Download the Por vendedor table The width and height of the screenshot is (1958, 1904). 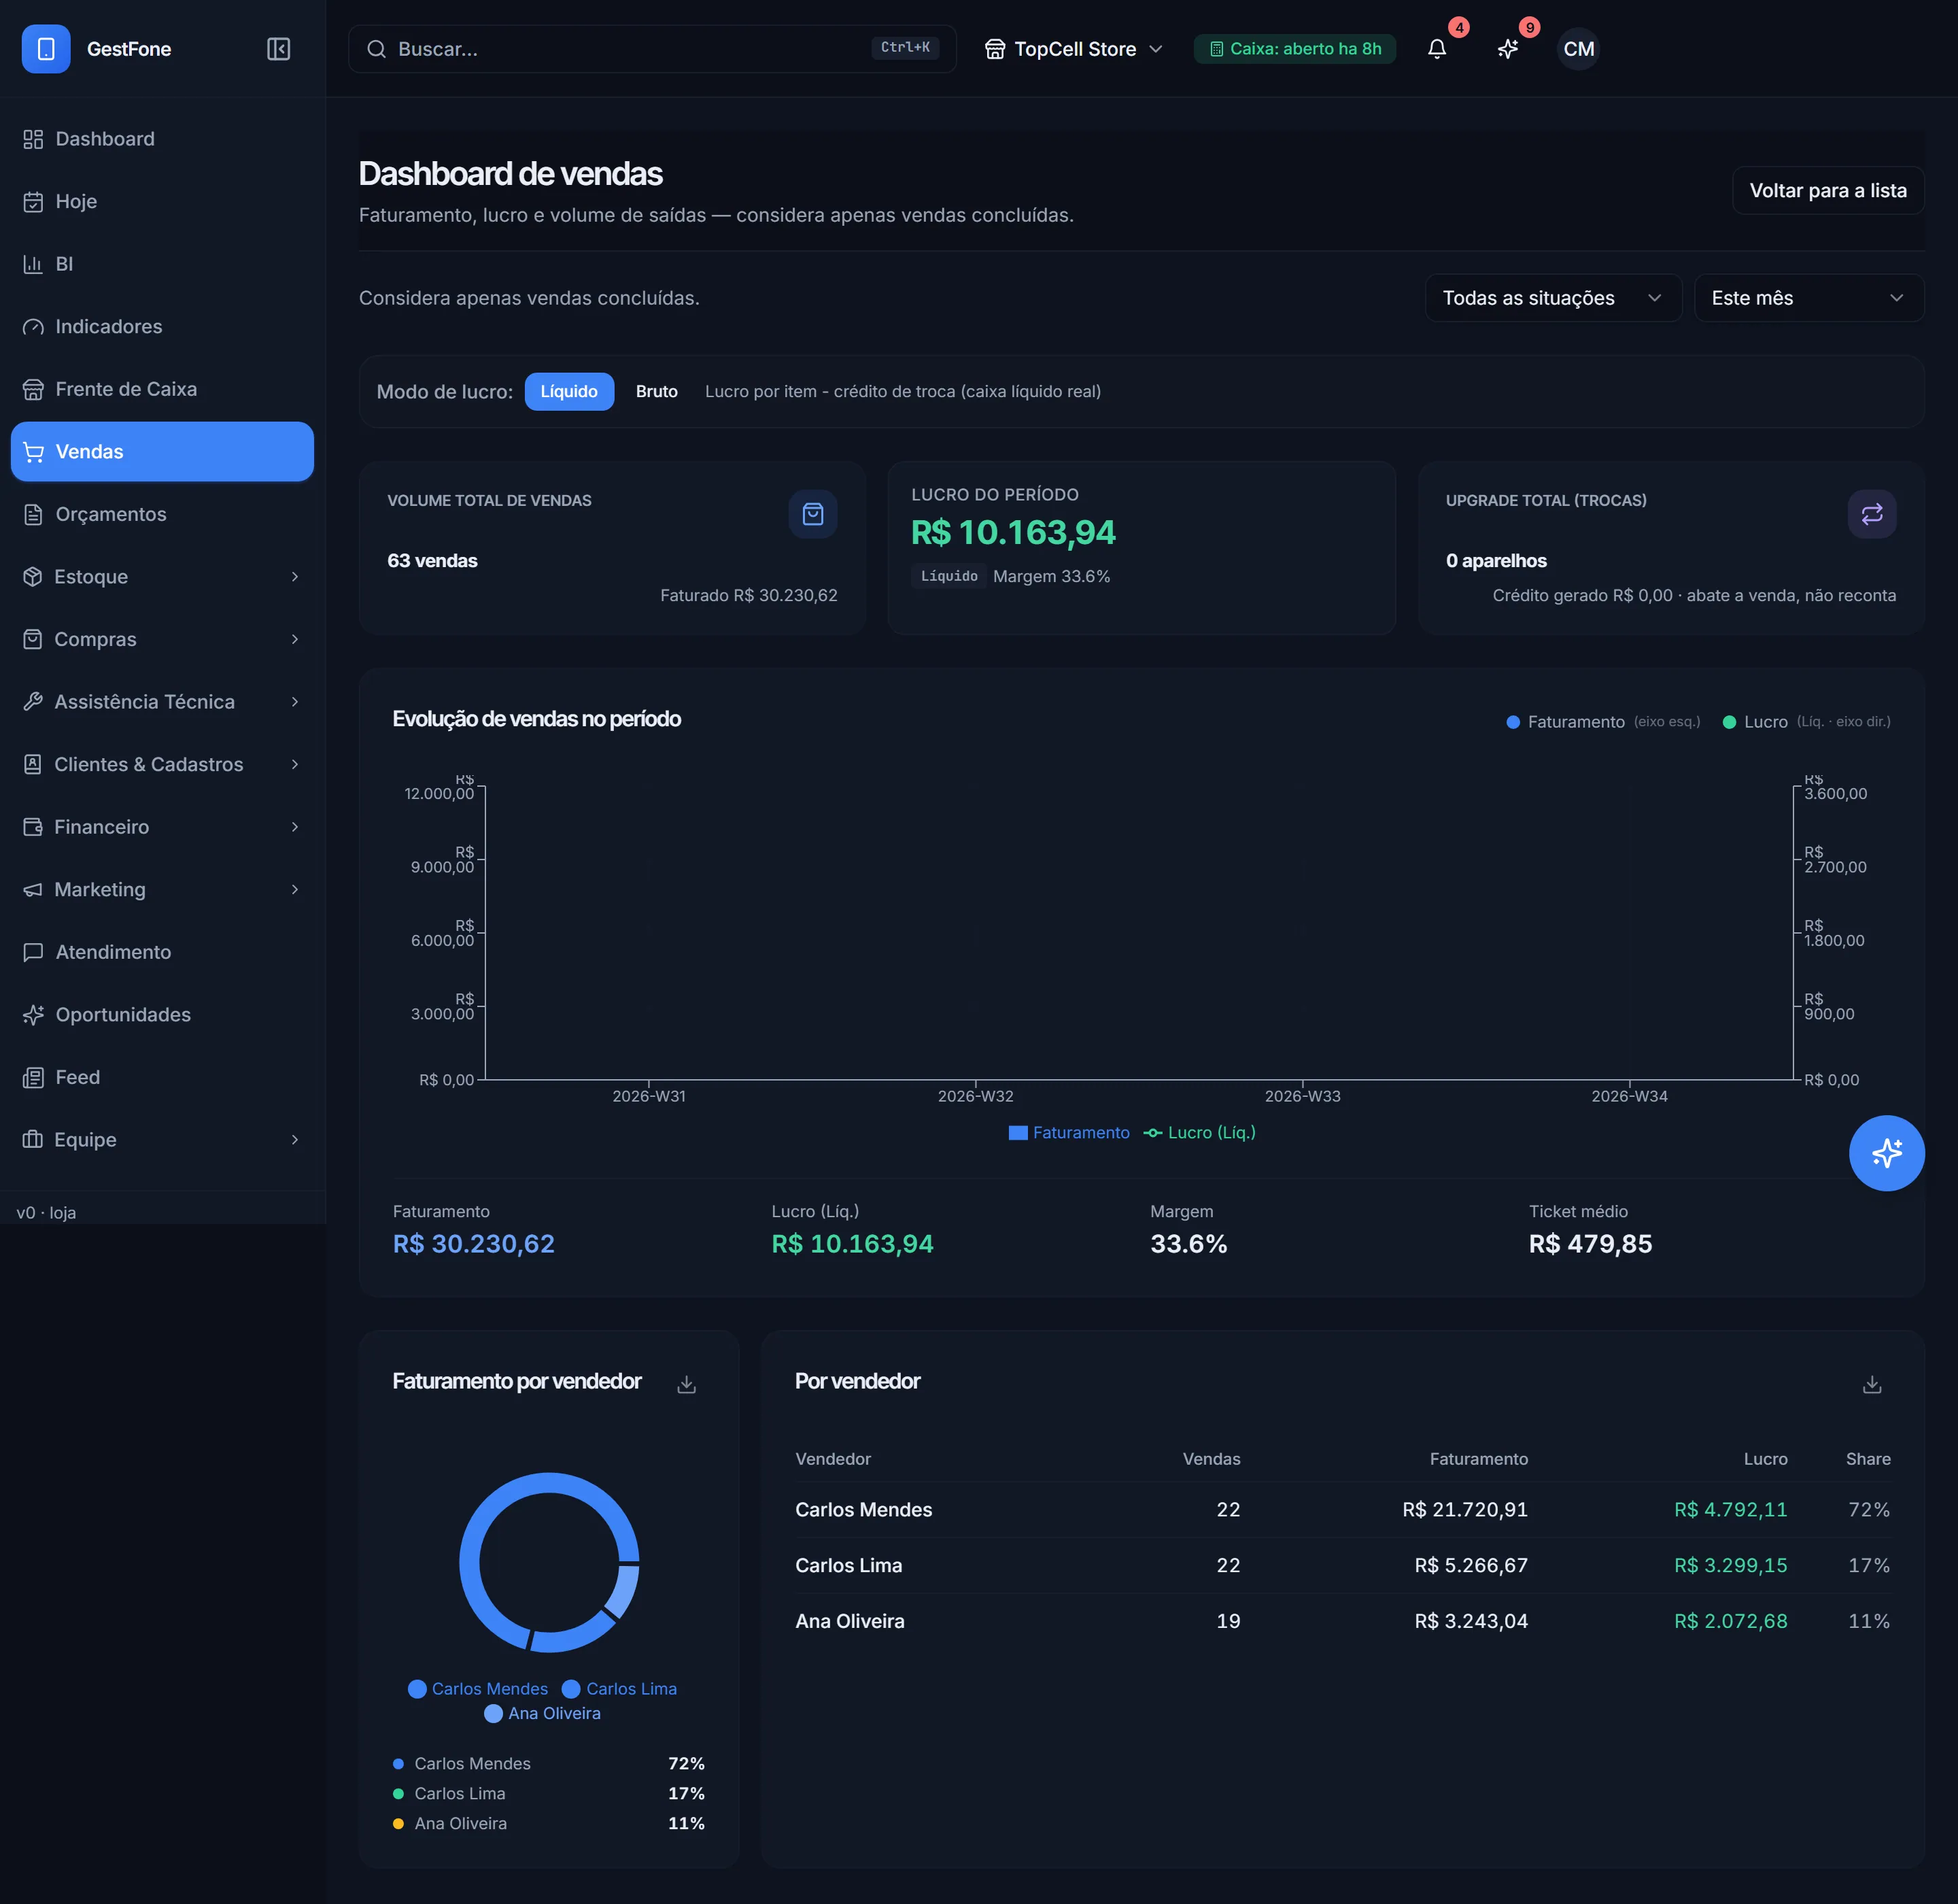(1872, 1384)
